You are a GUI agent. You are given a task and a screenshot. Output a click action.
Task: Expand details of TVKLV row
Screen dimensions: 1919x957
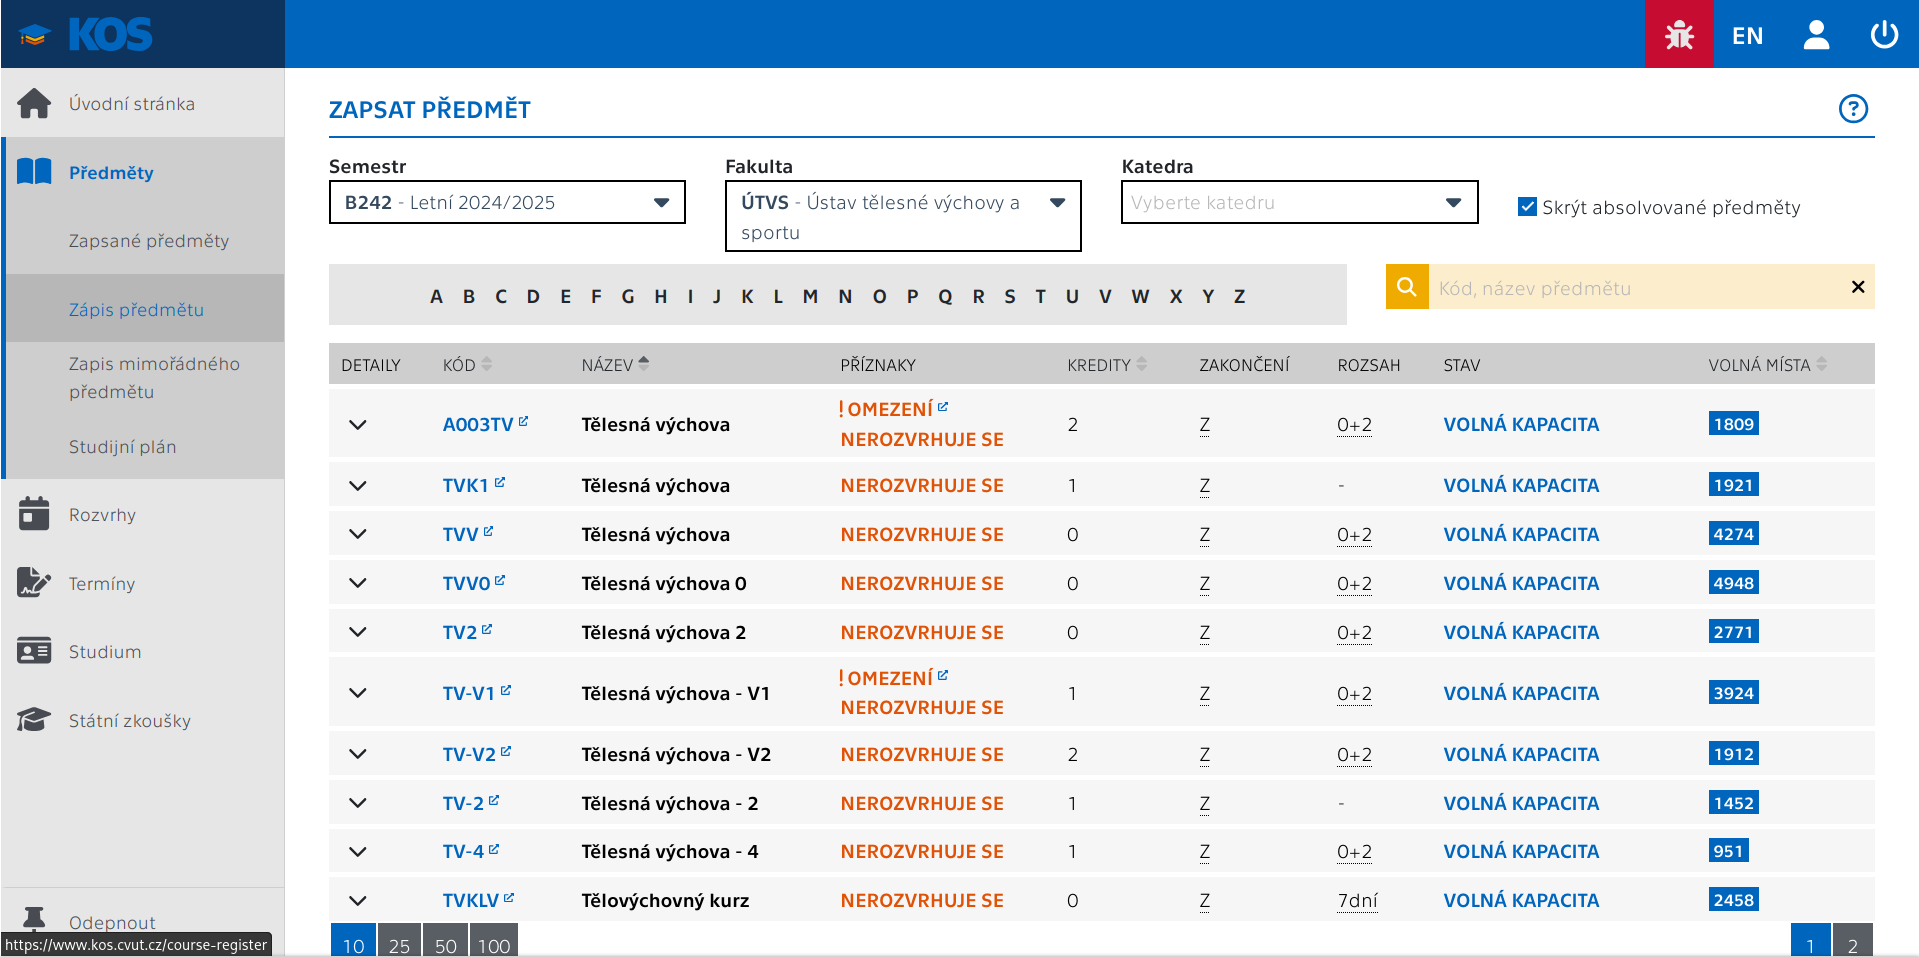(x=358, y=900)
